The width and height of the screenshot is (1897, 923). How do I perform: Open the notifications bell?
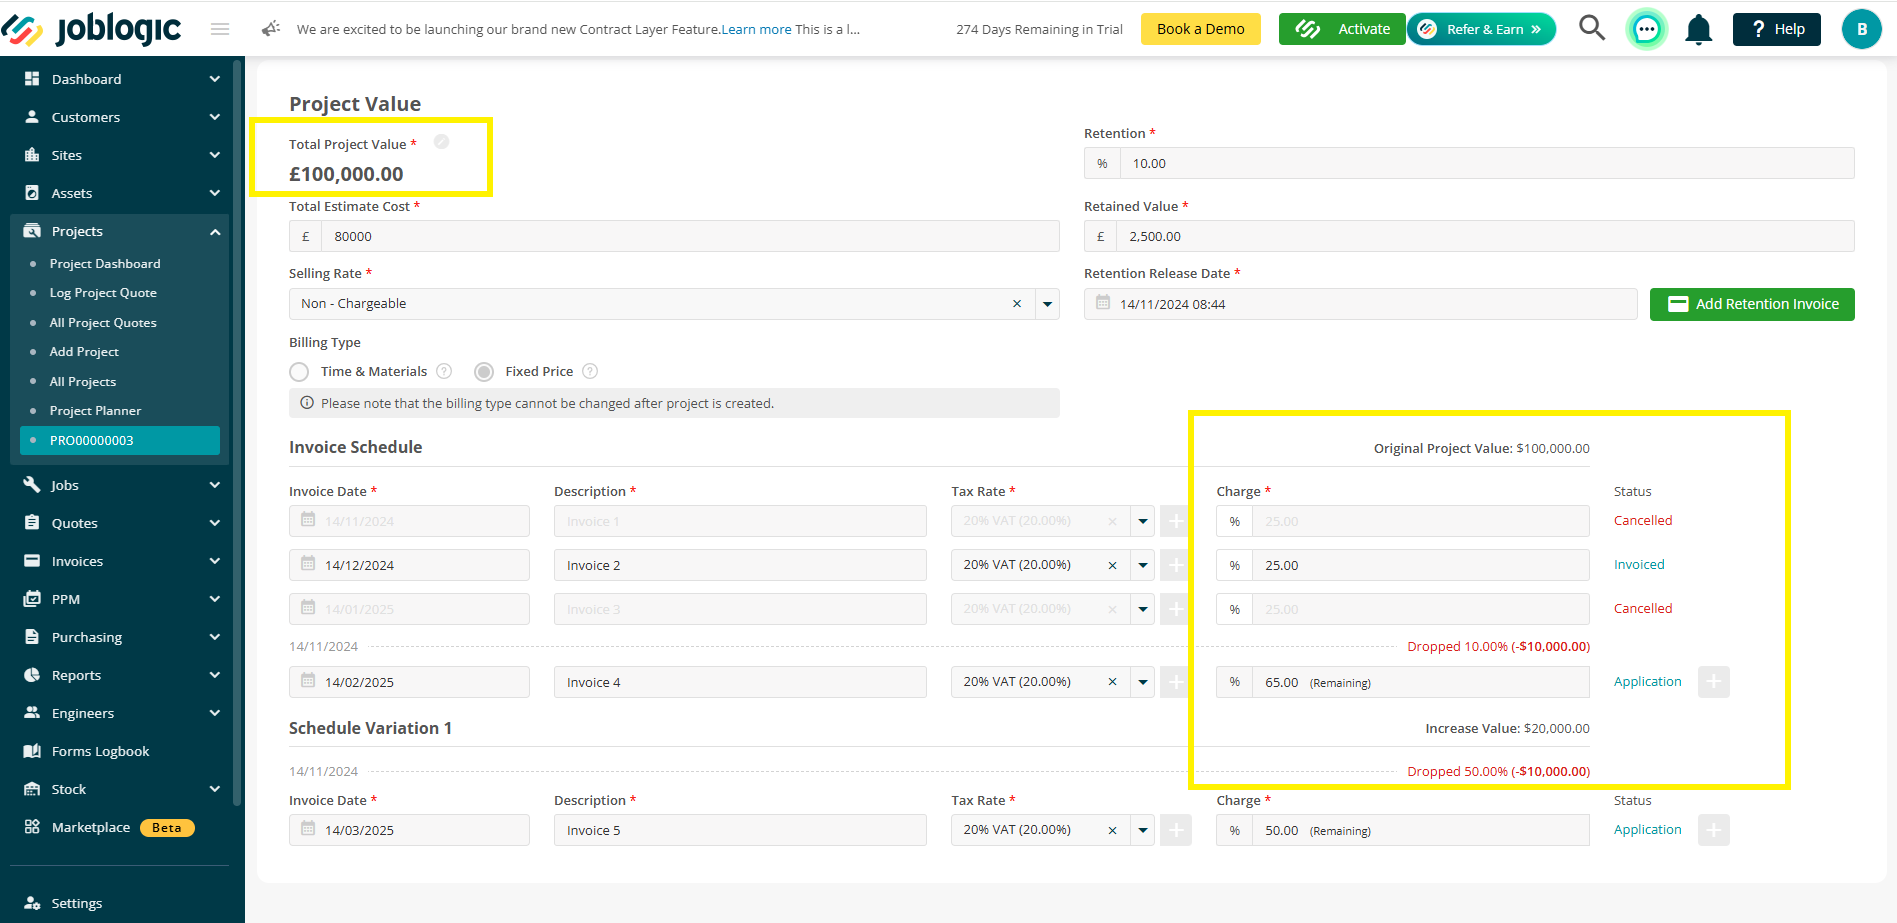tap(1698, 29)
